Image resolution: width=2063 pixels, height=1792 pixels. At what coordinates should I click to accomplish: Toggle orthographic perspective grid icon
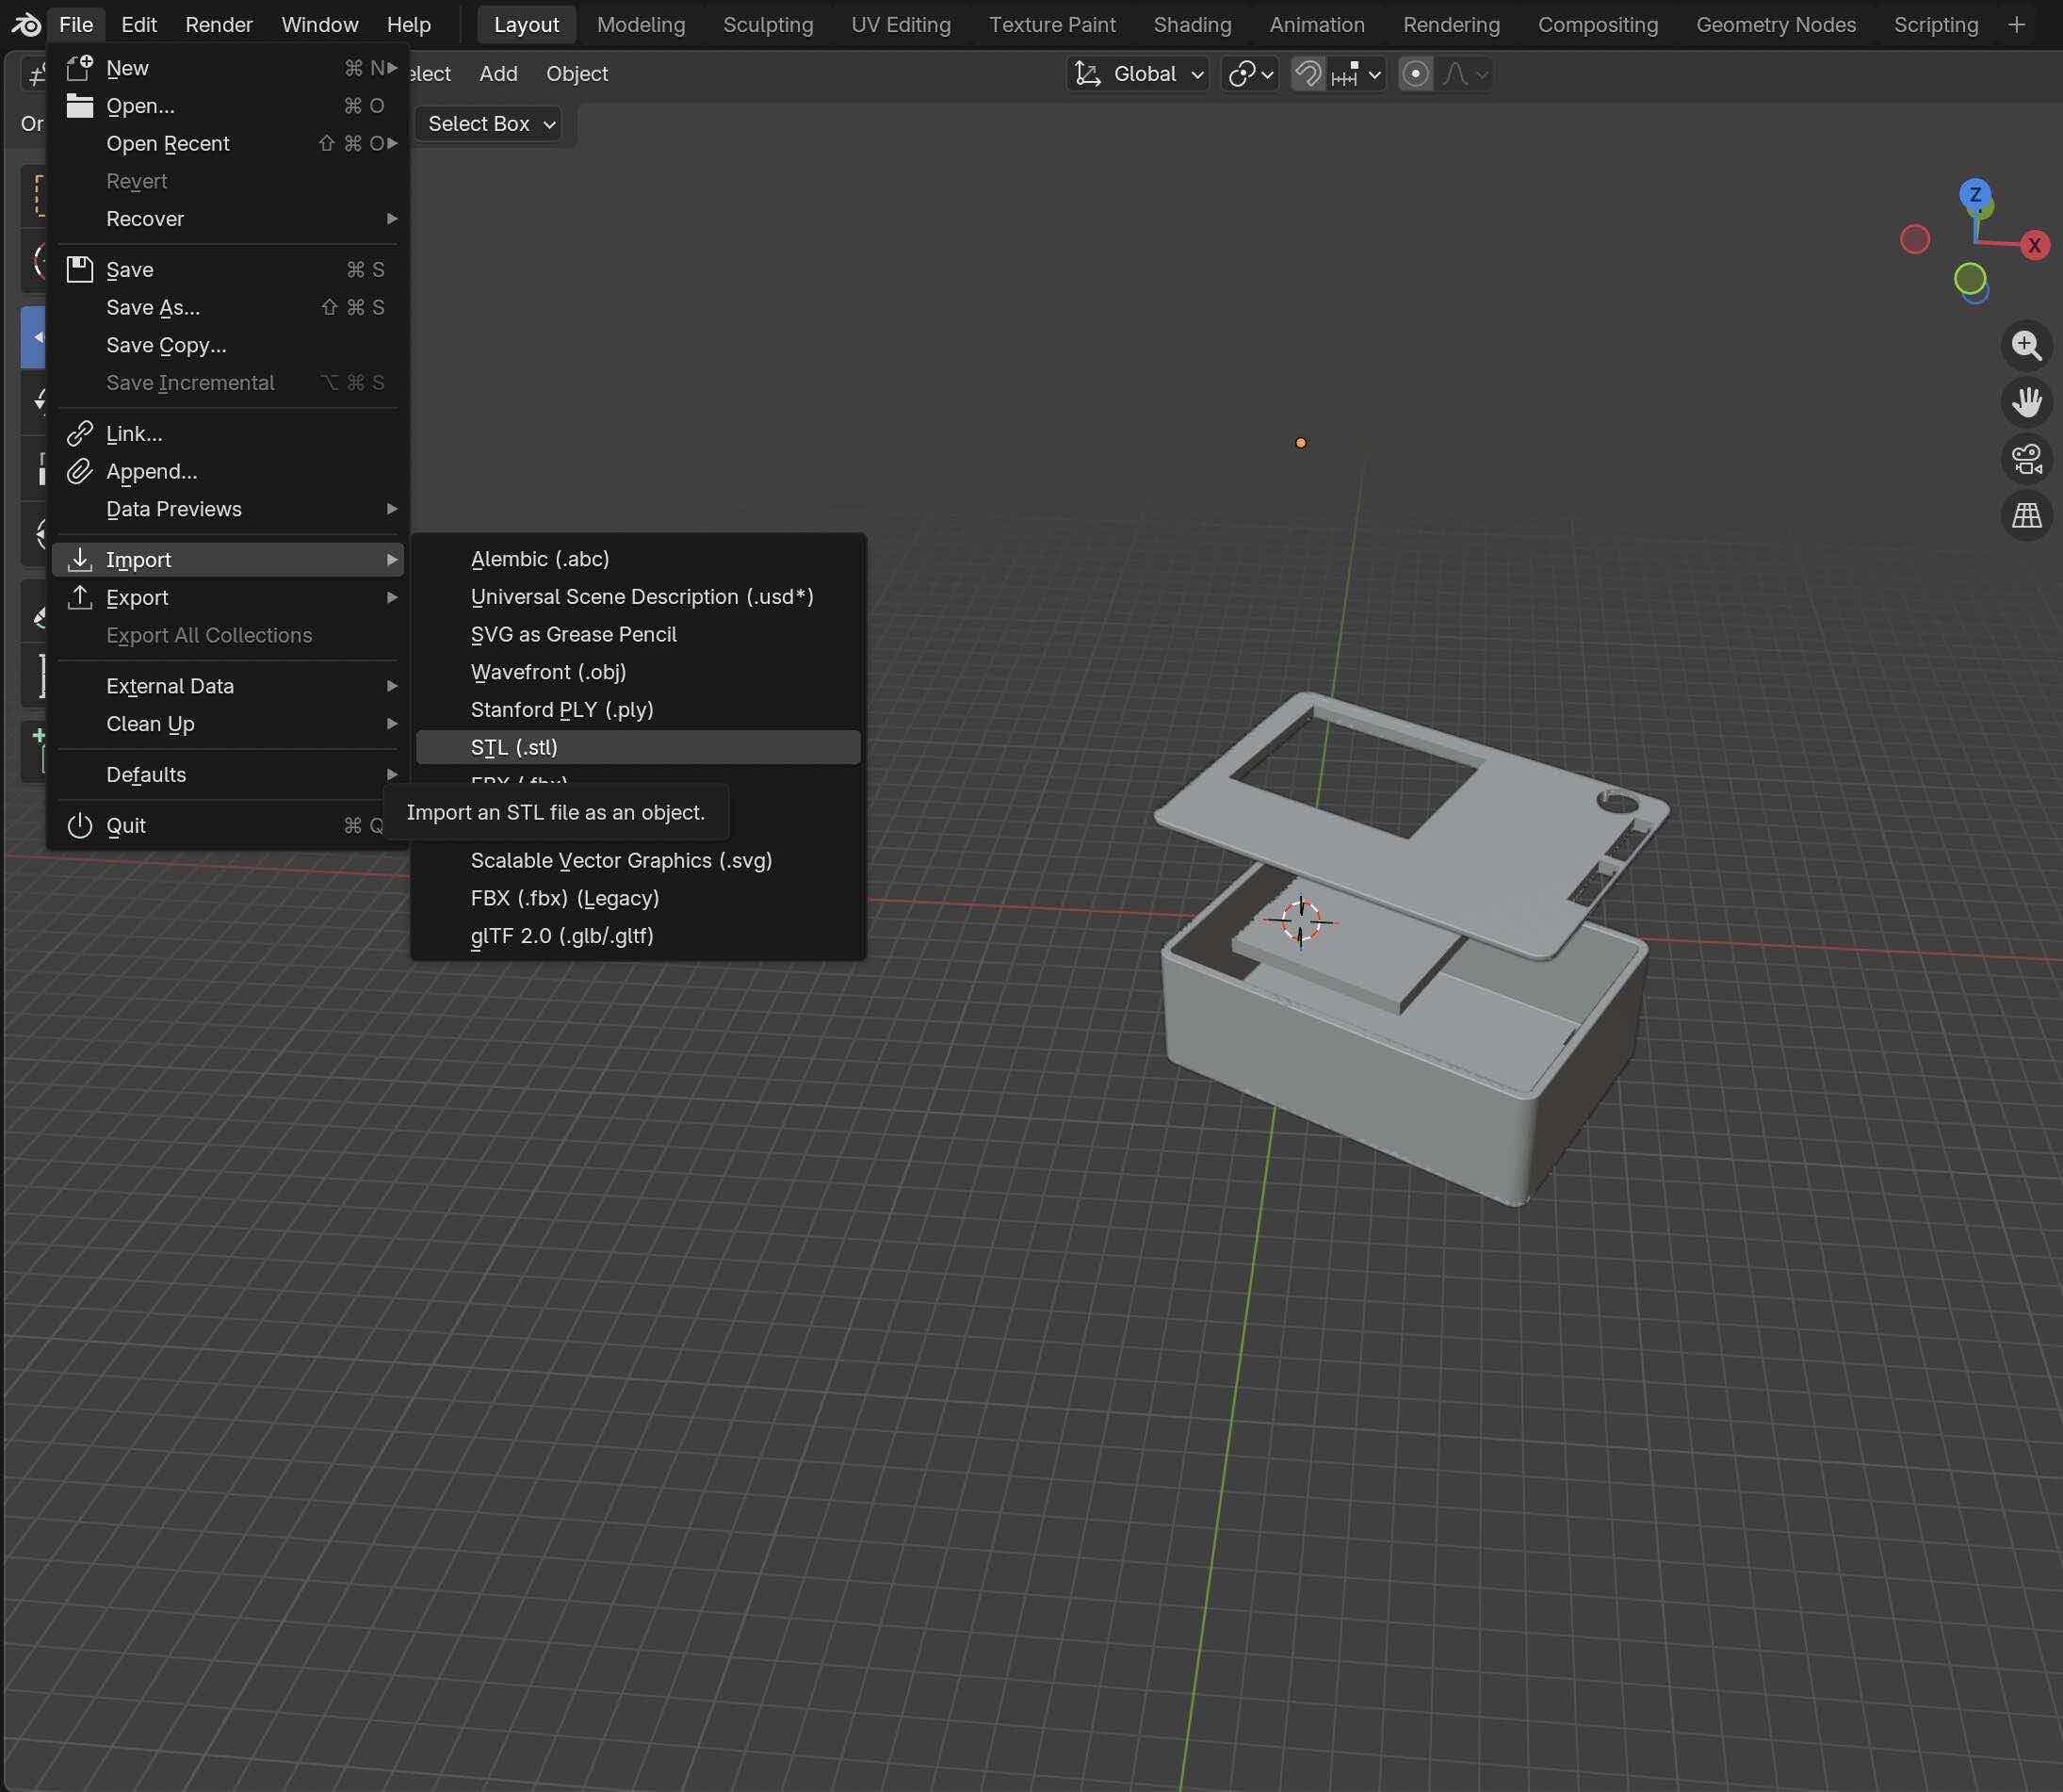(x=2026, y=516)
